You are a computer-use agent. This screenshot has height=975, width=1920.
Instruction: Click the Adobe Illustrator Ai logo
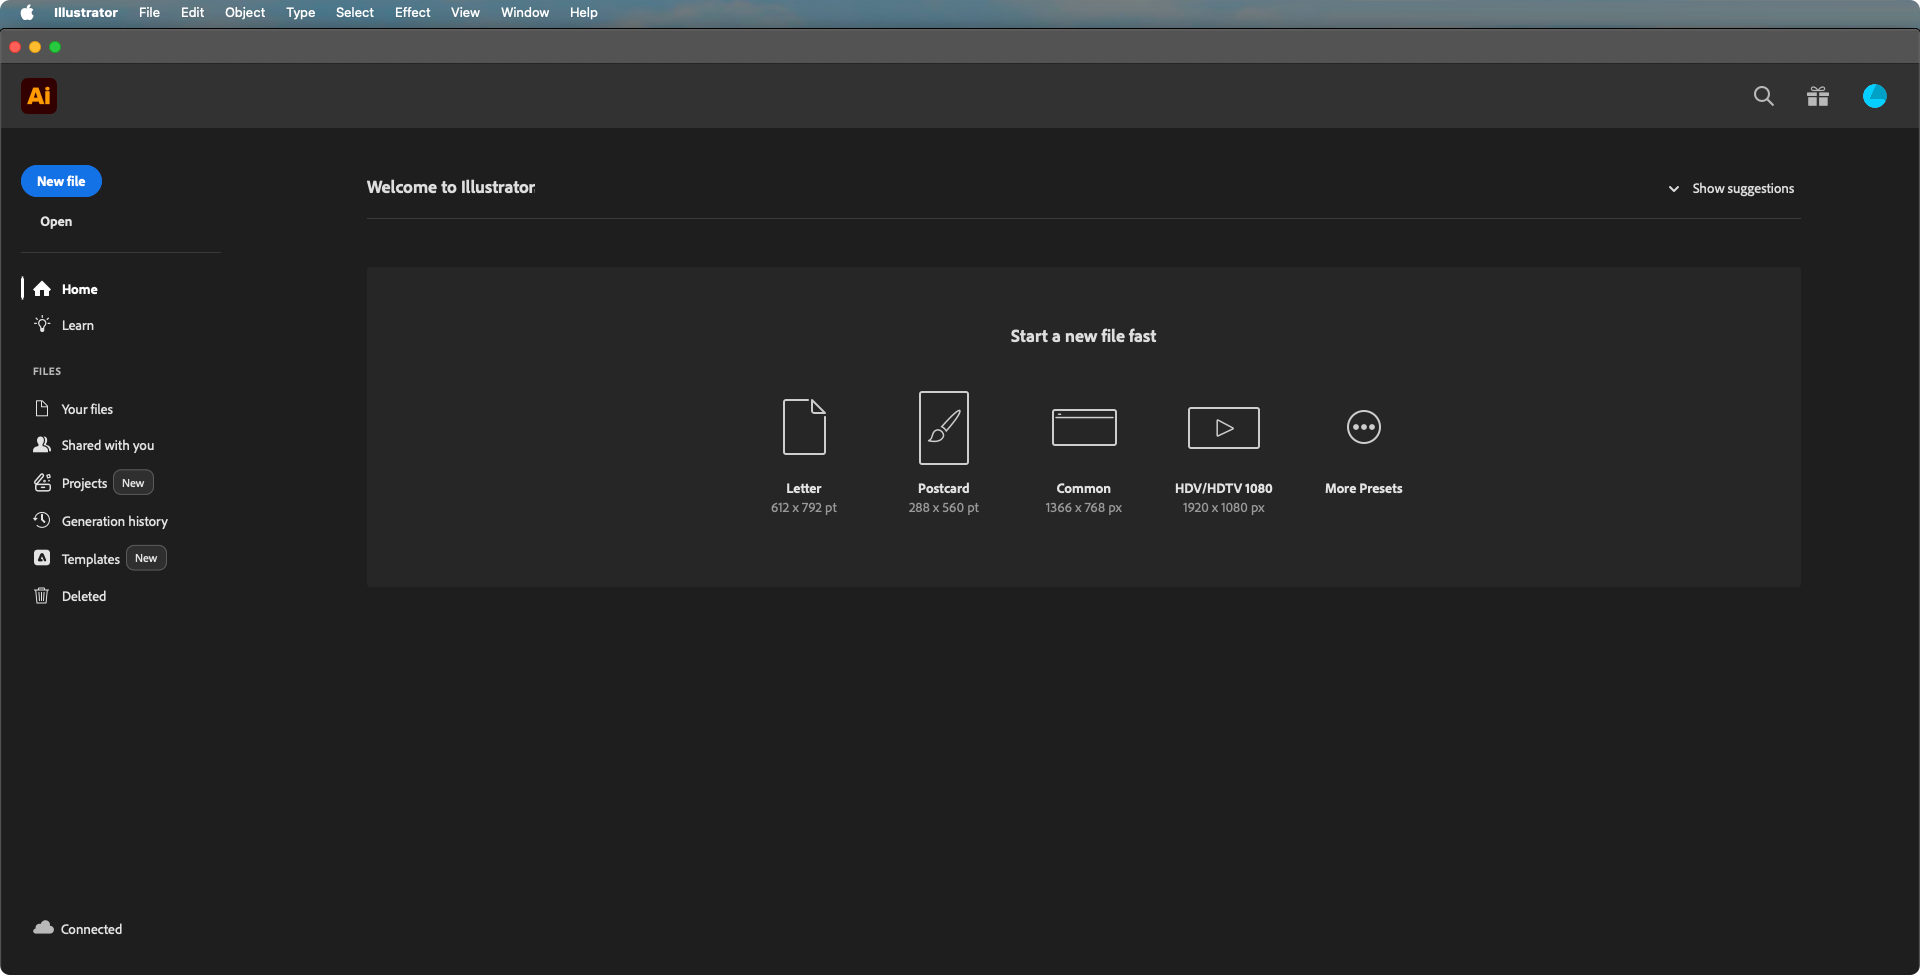[x=39, y=95]
